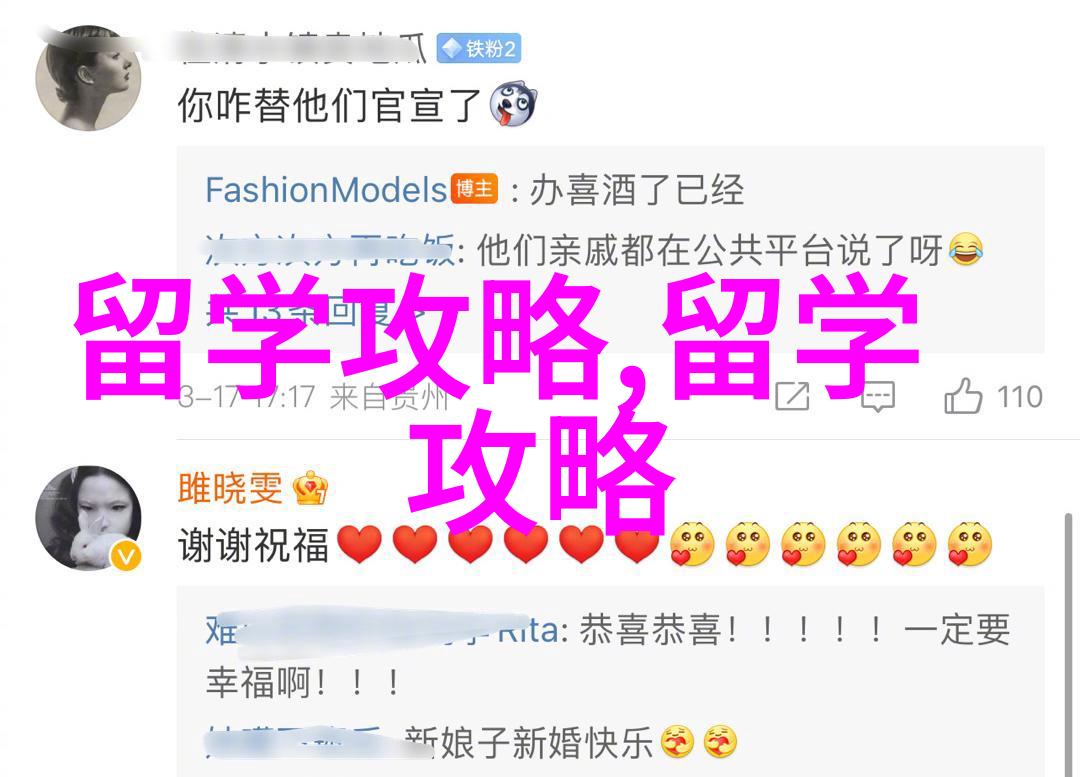The height and width of the screenshot is (777, 1080).
Task: Tap the comment text 你咋替他们官宣了
Action: pyautogui.click(x=329, y=105)
